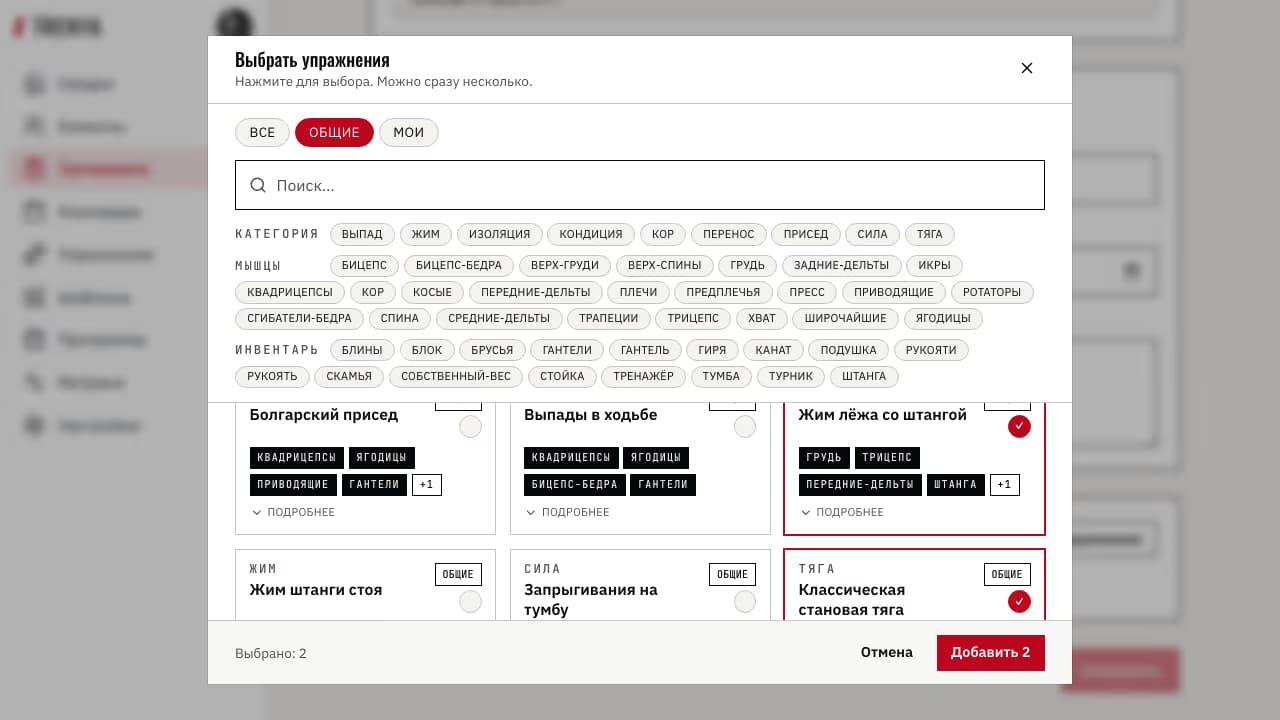
Task: Close the exercise selection dialog
Action: 1026,68
